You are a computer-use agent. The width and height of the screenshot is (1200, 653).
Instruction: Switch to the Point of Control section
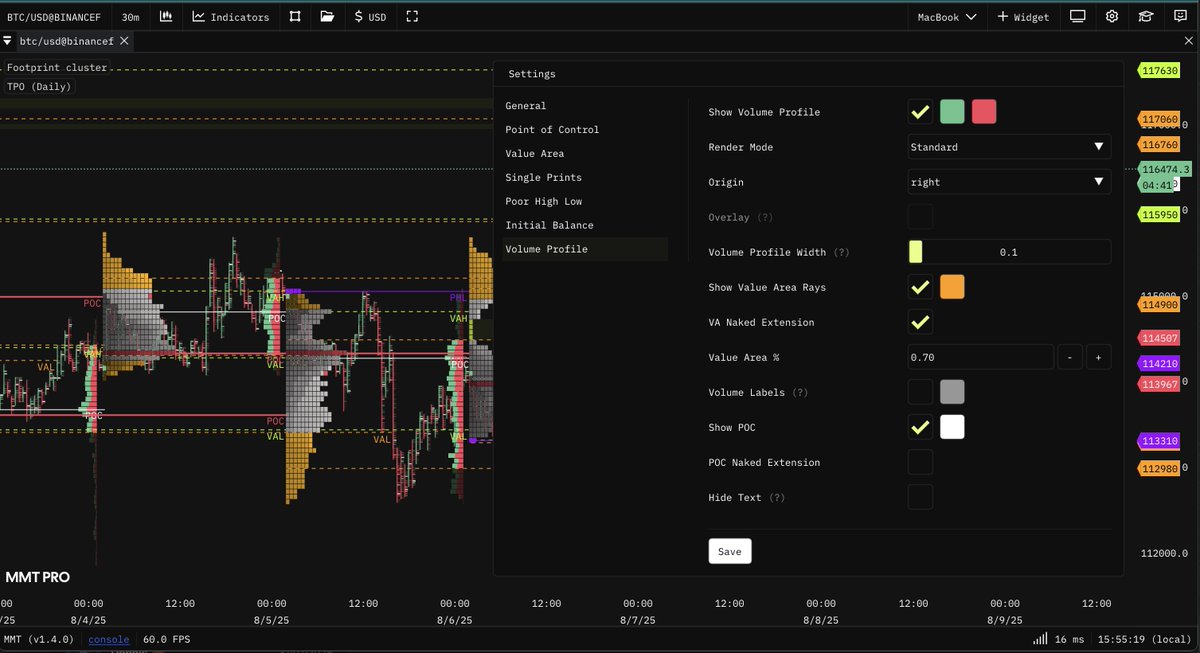pos(554,129)
